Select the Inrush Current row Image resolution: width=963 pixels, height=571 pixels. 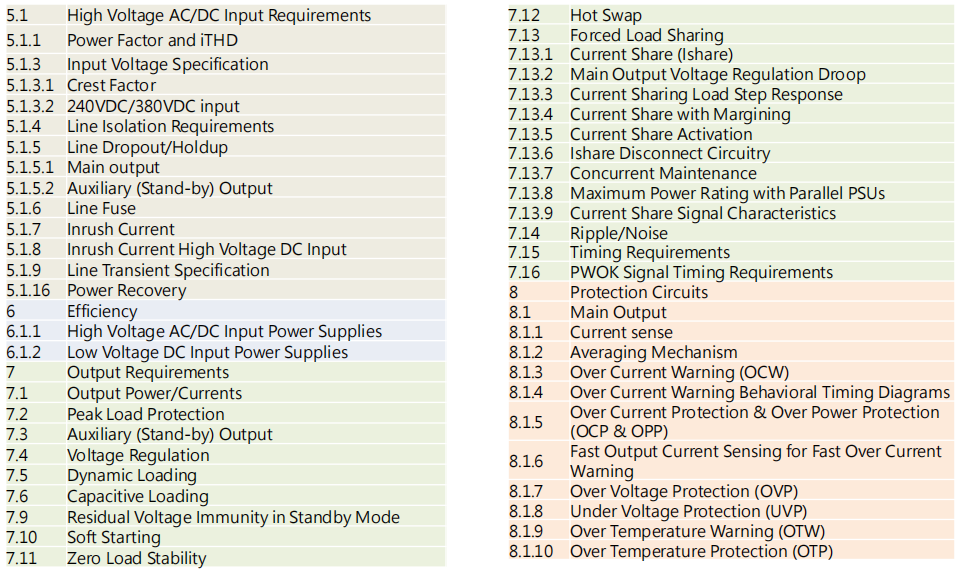tap(225, 229)
